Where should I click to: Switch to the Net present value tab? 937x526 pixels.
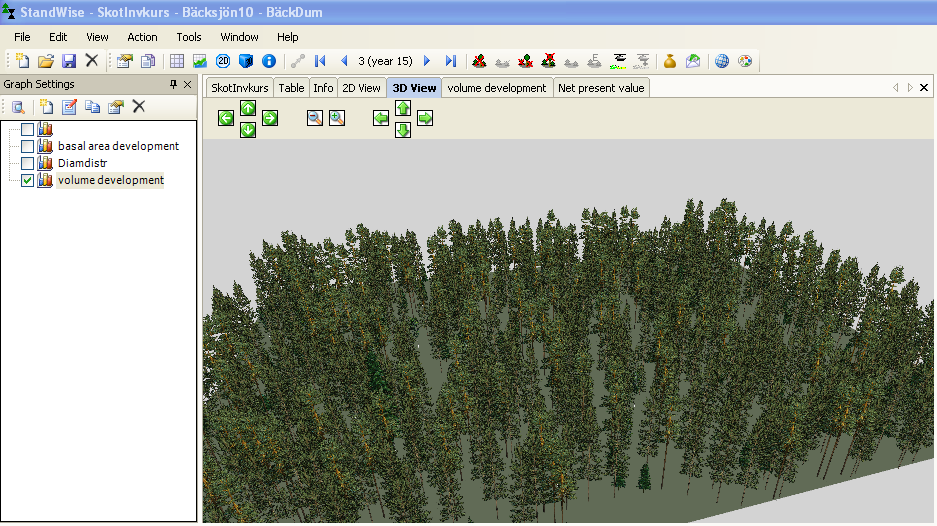click(x=601, y=88)
